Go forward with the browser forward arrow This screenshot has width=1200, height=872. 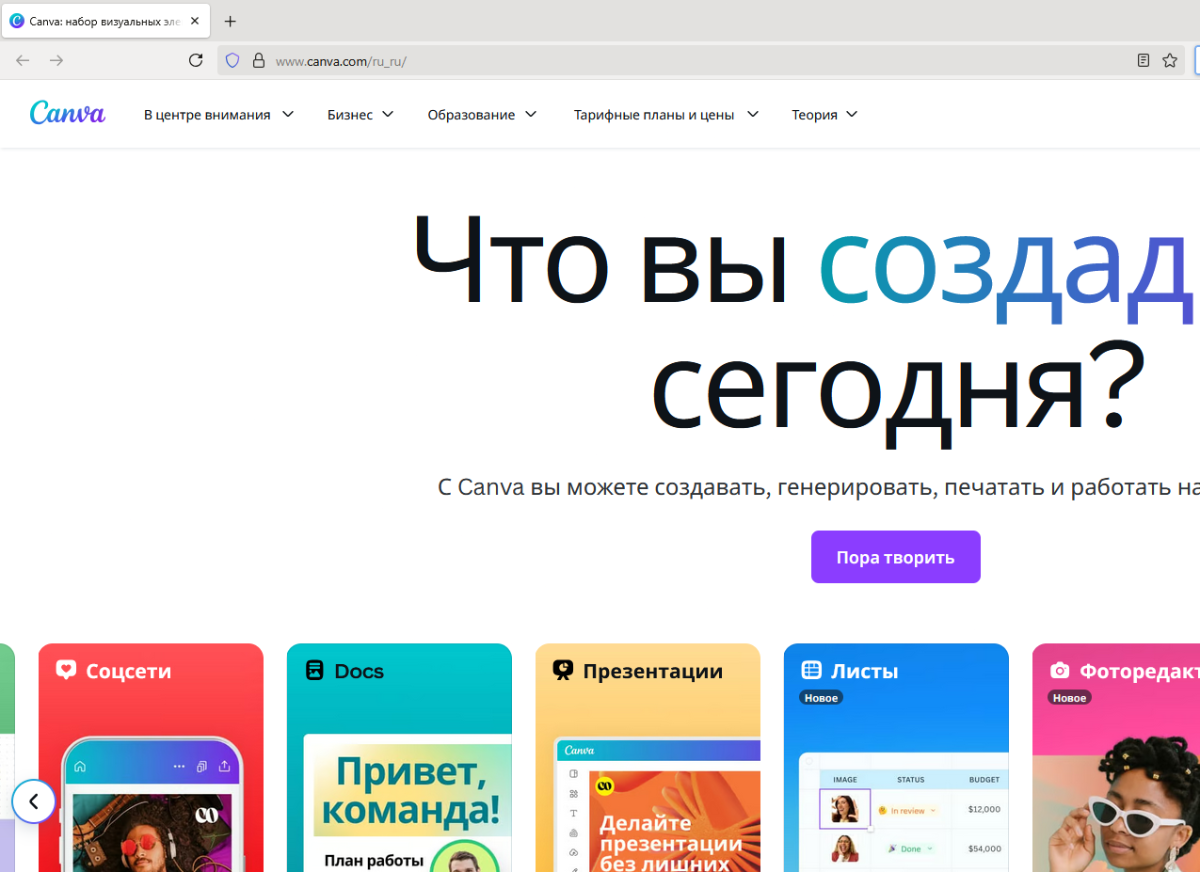tap(57, 61)
